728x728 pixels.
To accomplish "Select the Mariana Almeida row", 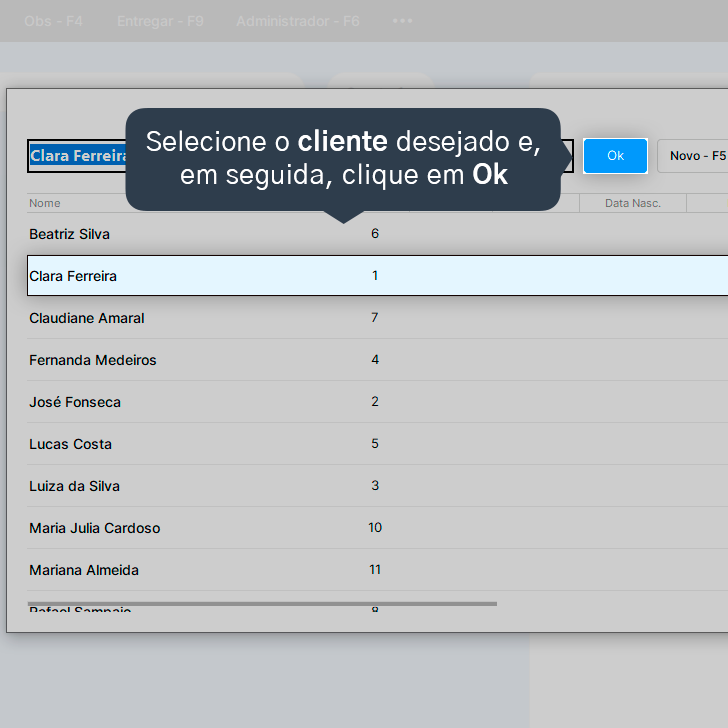I will tap(377, 570).
